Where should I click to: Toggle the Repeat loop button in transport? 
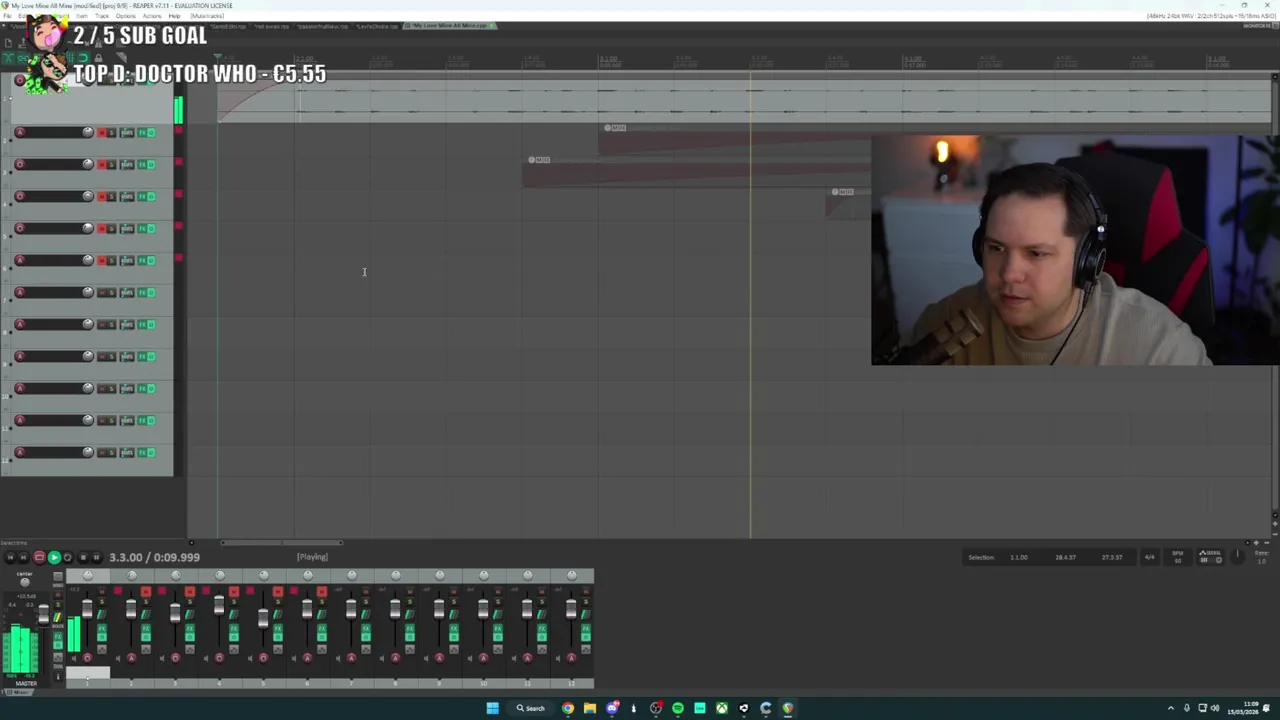click(x=68, y=557)
